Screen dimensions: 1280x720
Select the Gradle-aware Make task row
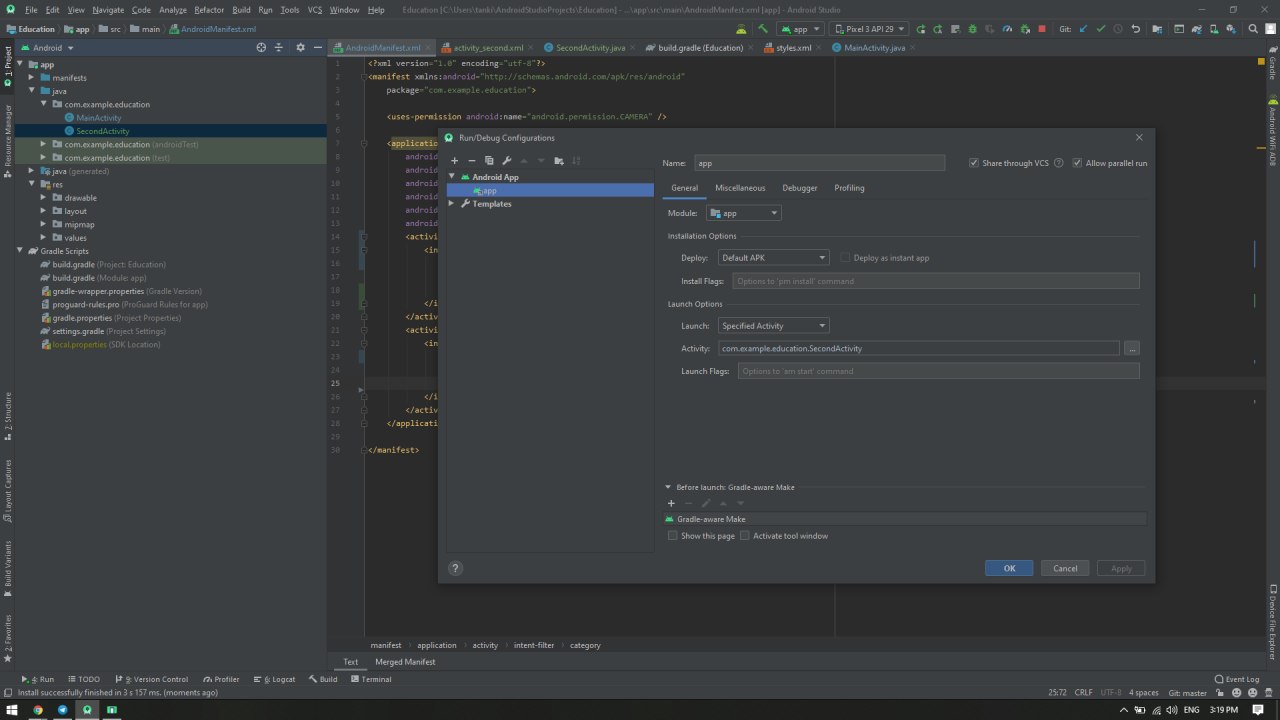pyautogui.click(x=905, y=519)
